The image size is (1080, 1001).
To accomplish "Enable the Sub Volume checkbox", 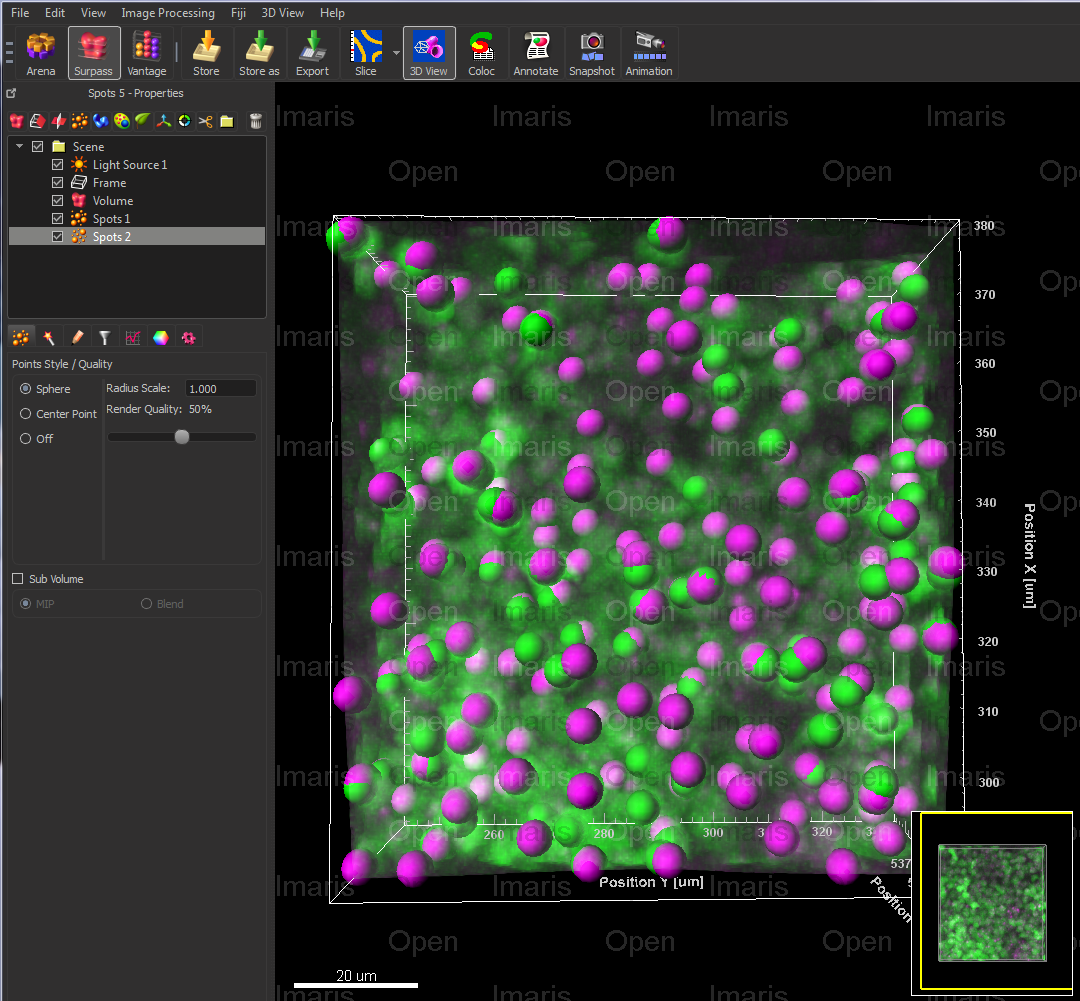I will [x=18, y=579].
